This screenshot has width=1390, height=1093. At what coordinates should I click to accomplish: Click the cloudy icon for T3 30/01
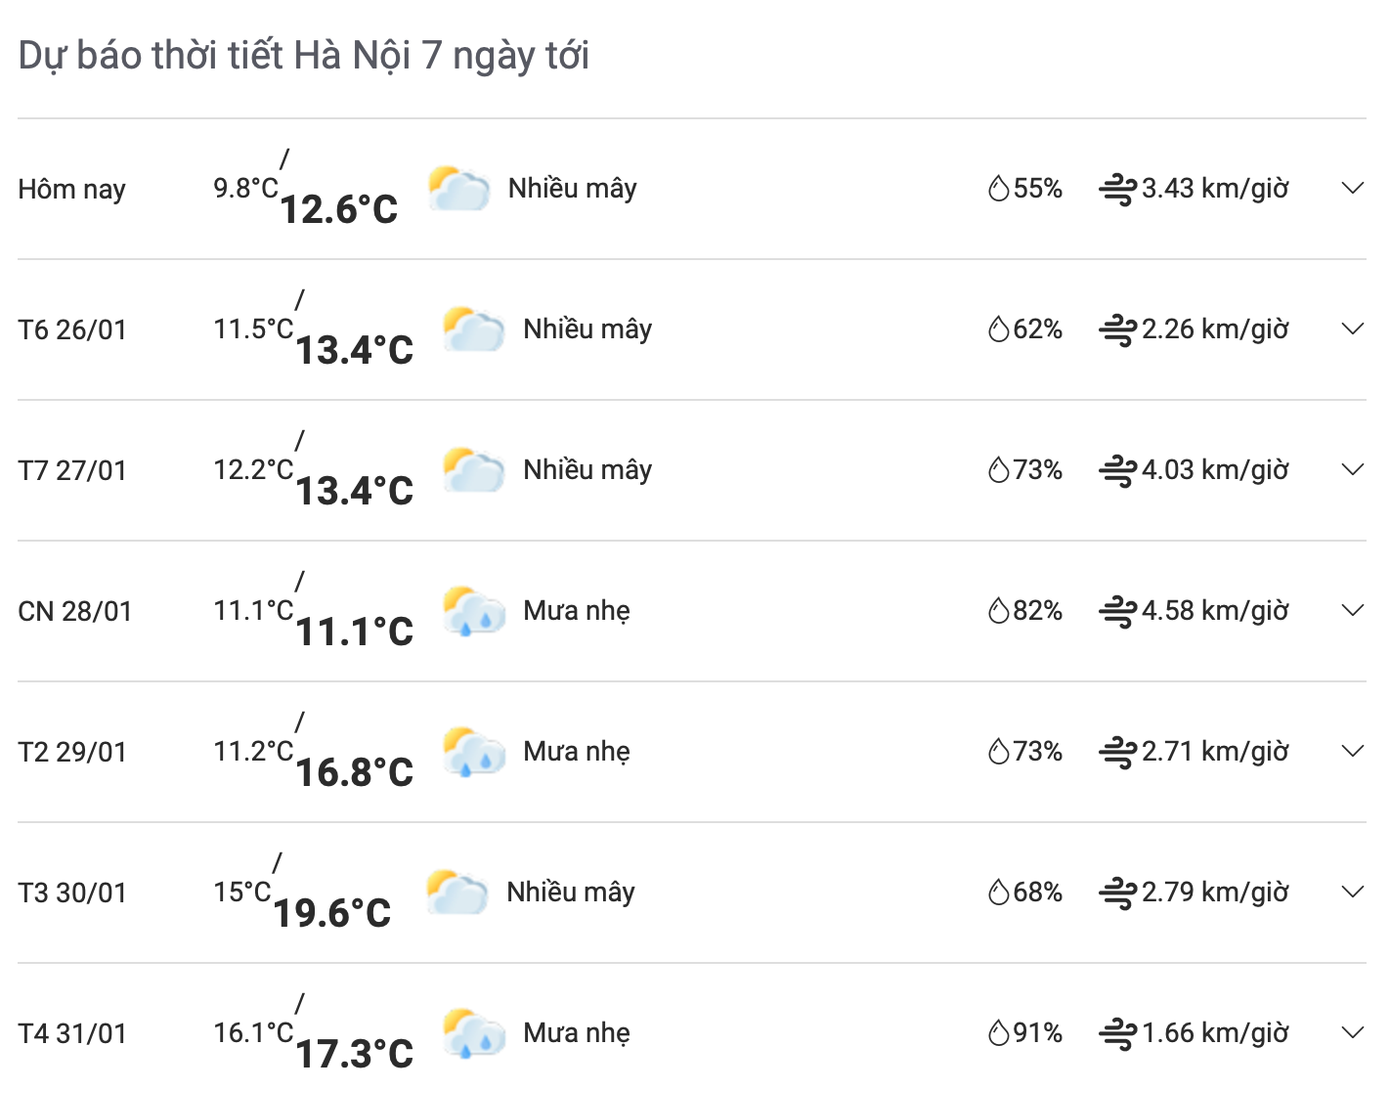click(457, 893)
